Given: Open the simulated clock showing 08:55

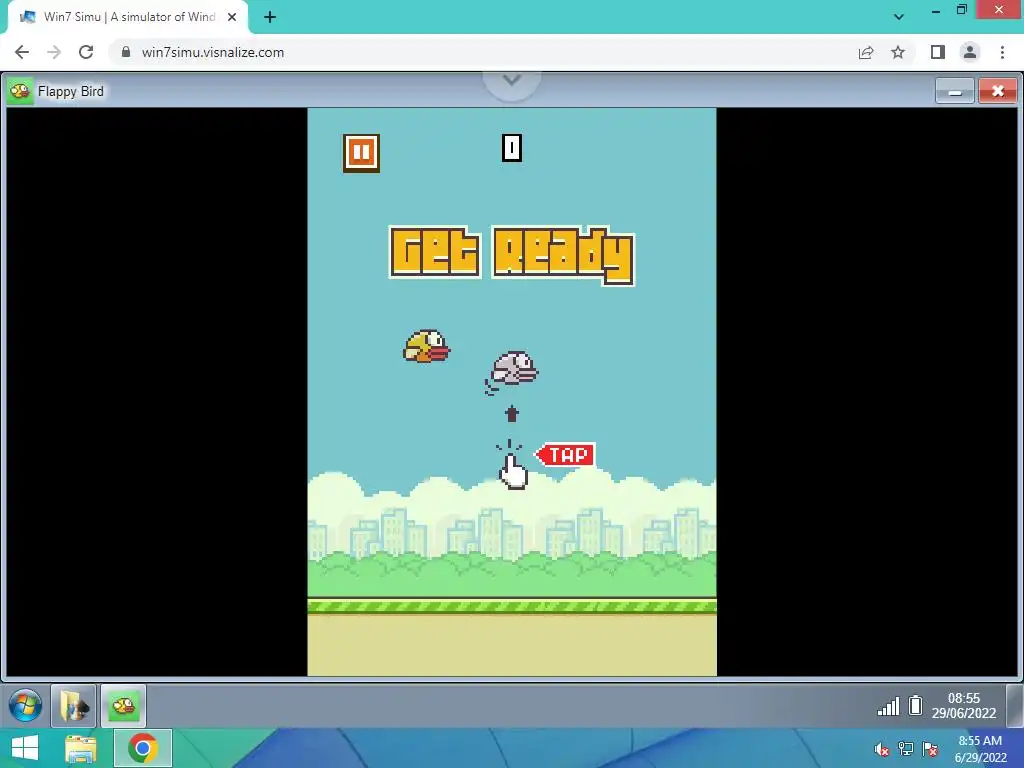Looking at the screenshot, I should point(964,706).
